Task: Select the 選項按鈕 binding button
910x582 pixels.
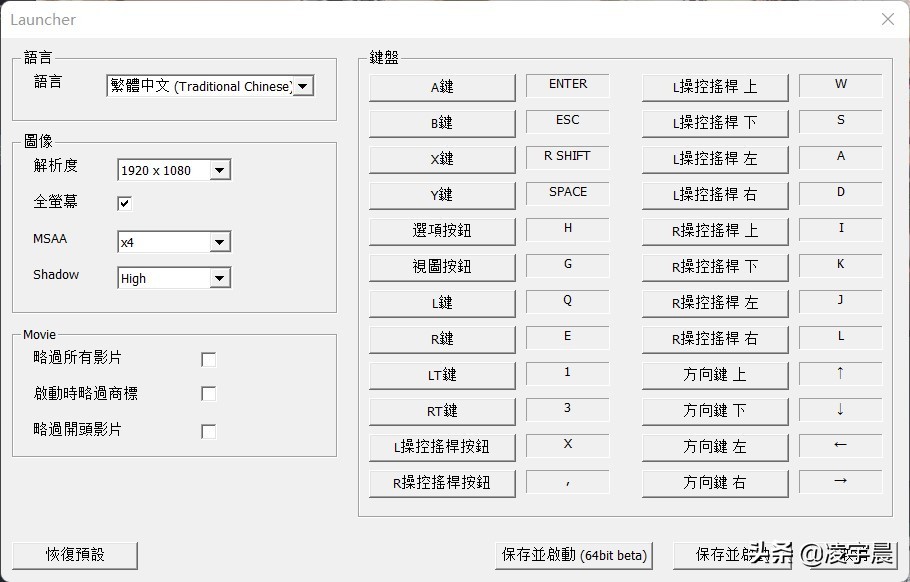Action: (x=442, y=231)
